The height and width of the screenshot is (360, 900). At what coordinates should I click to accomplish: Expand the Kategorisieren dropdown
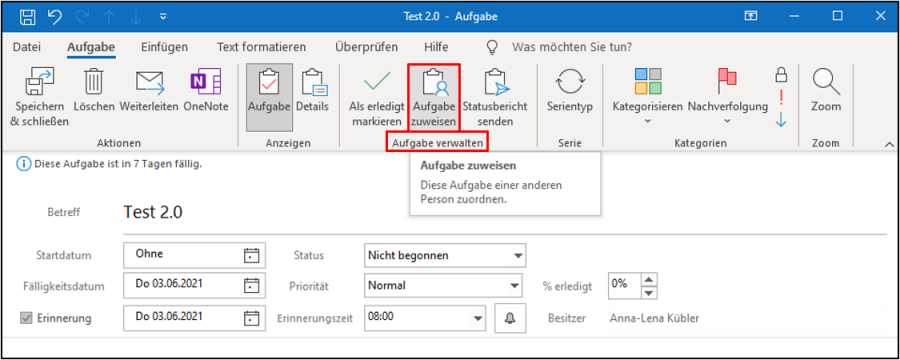click(647, 122)
